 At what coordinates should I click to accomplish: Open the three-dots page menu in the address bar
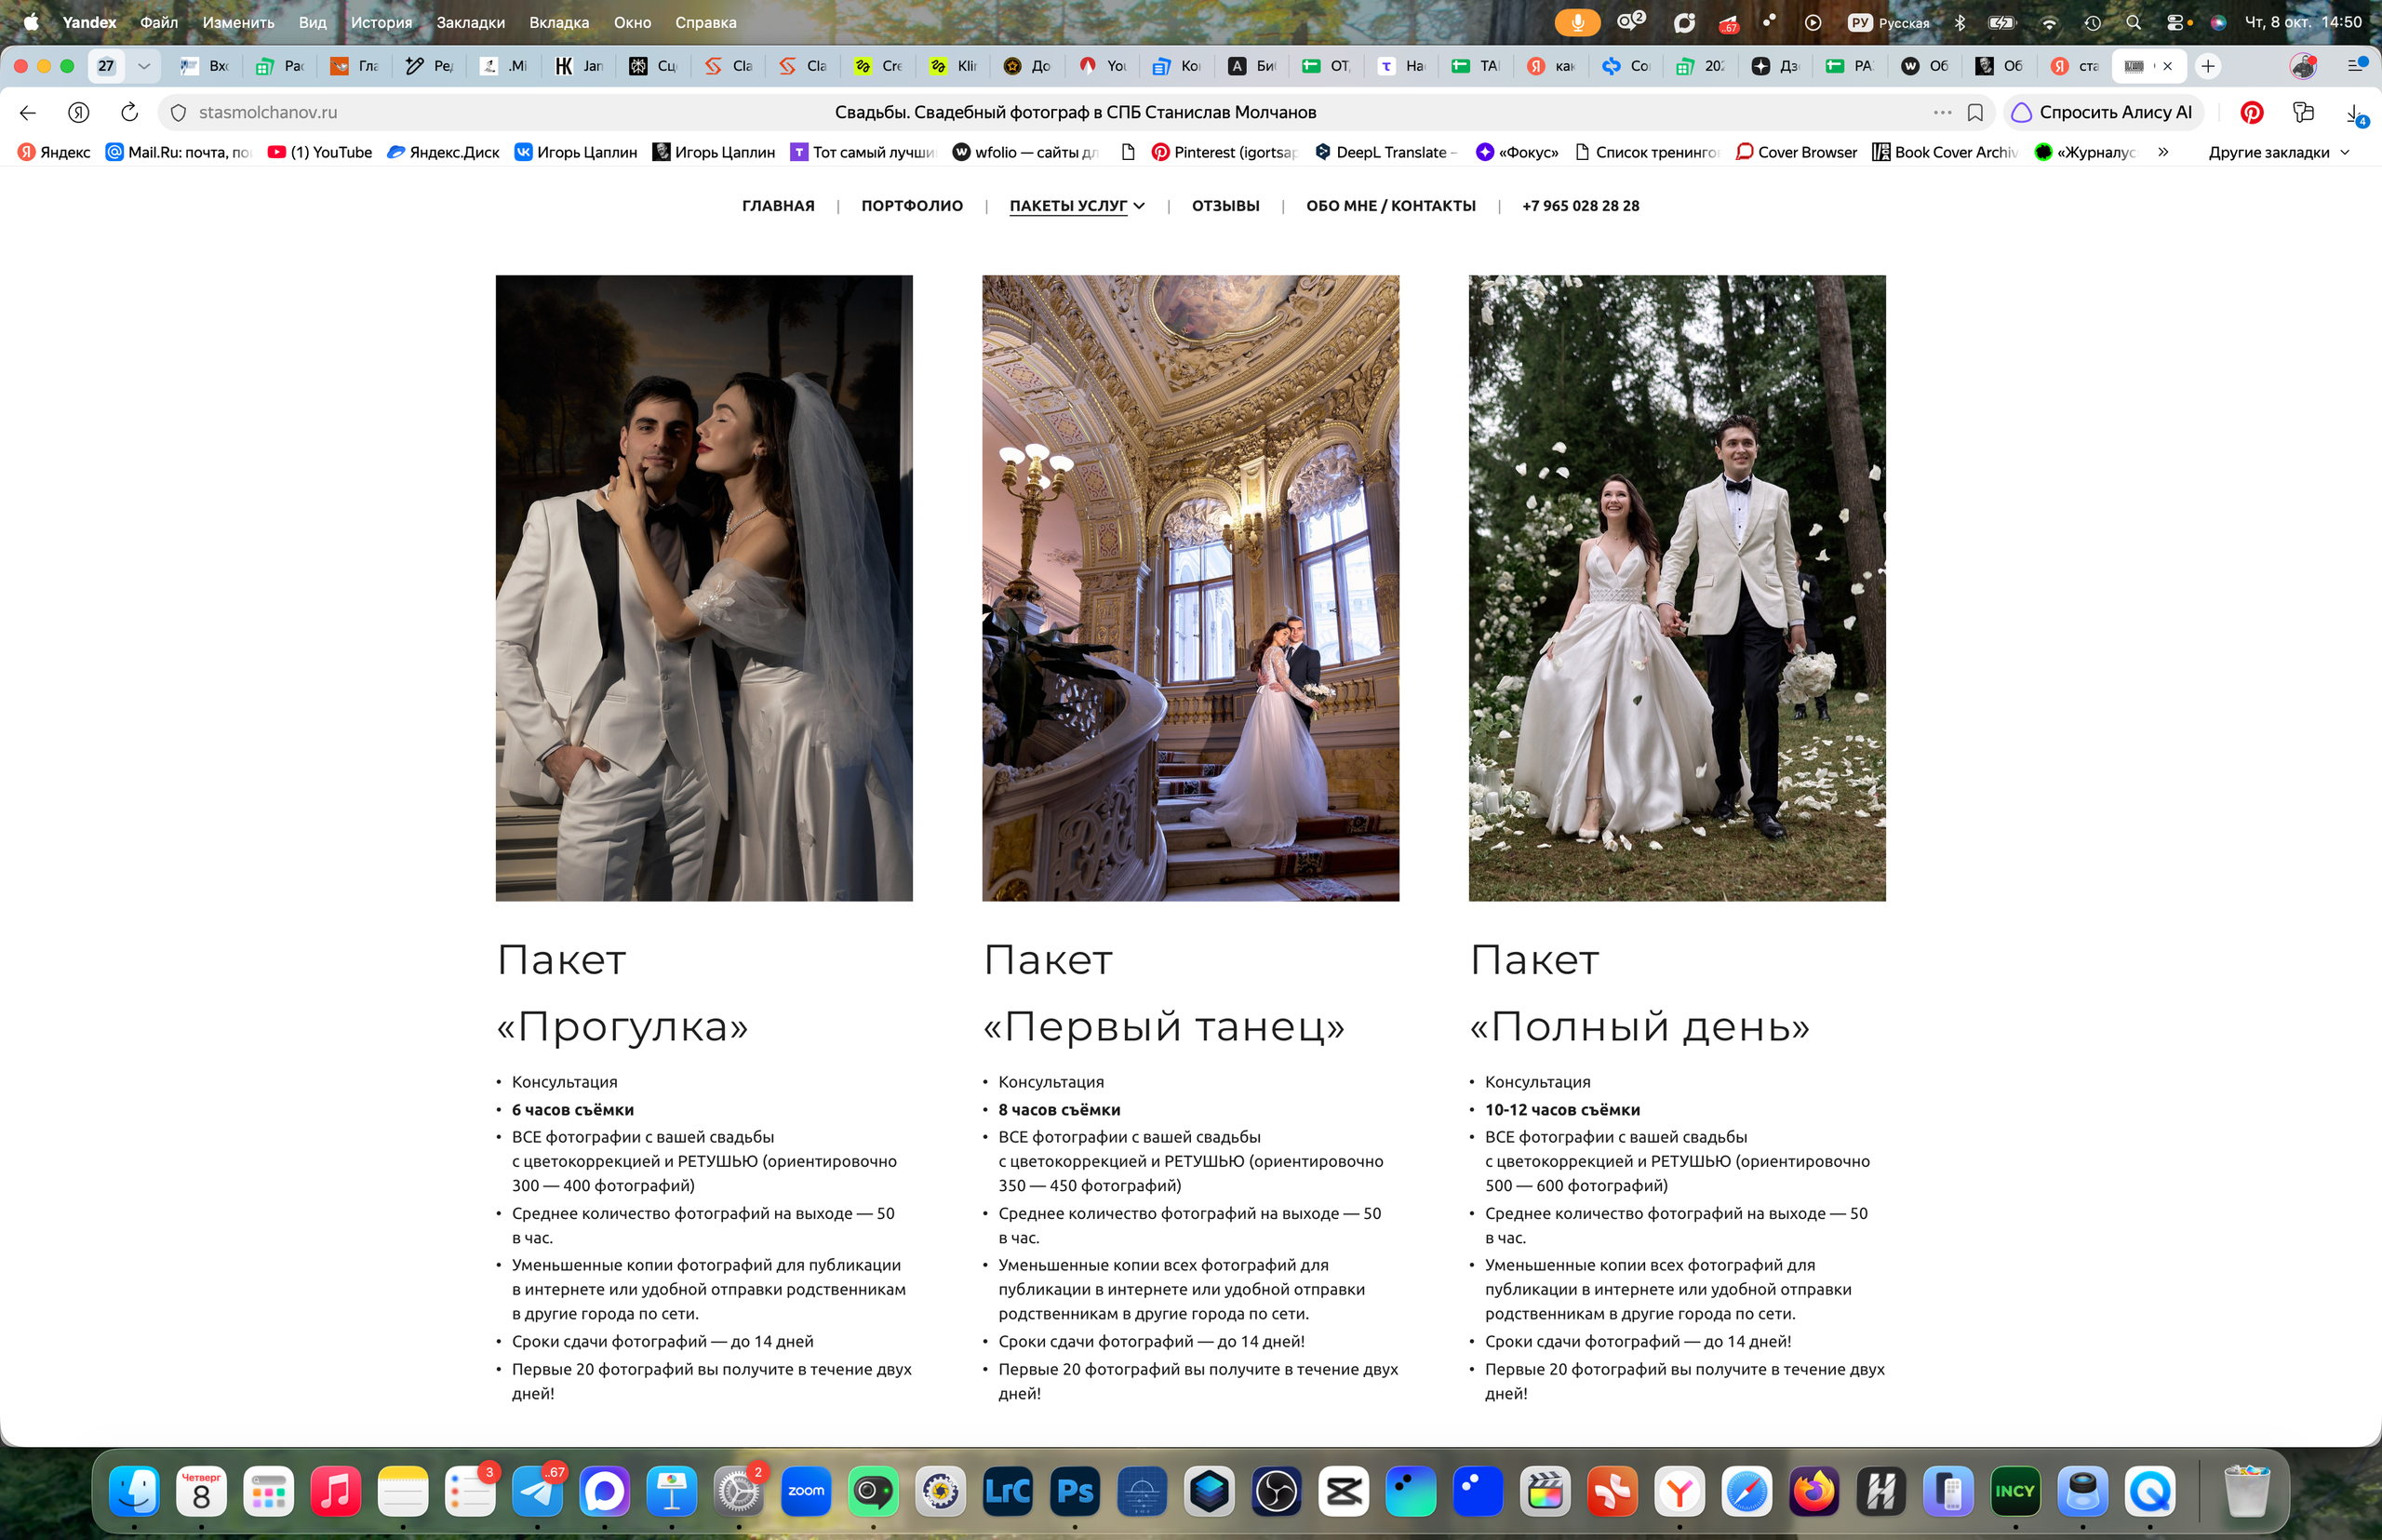point(1942,112)
